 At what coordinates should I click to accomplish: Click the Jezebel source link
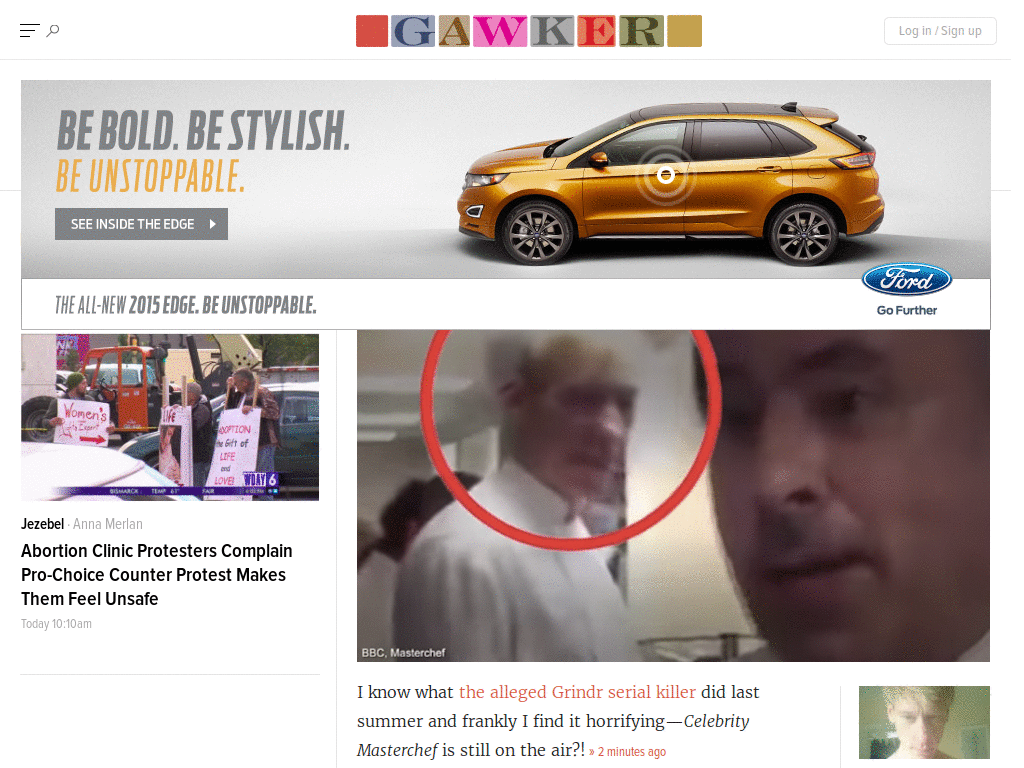(42, 524)
